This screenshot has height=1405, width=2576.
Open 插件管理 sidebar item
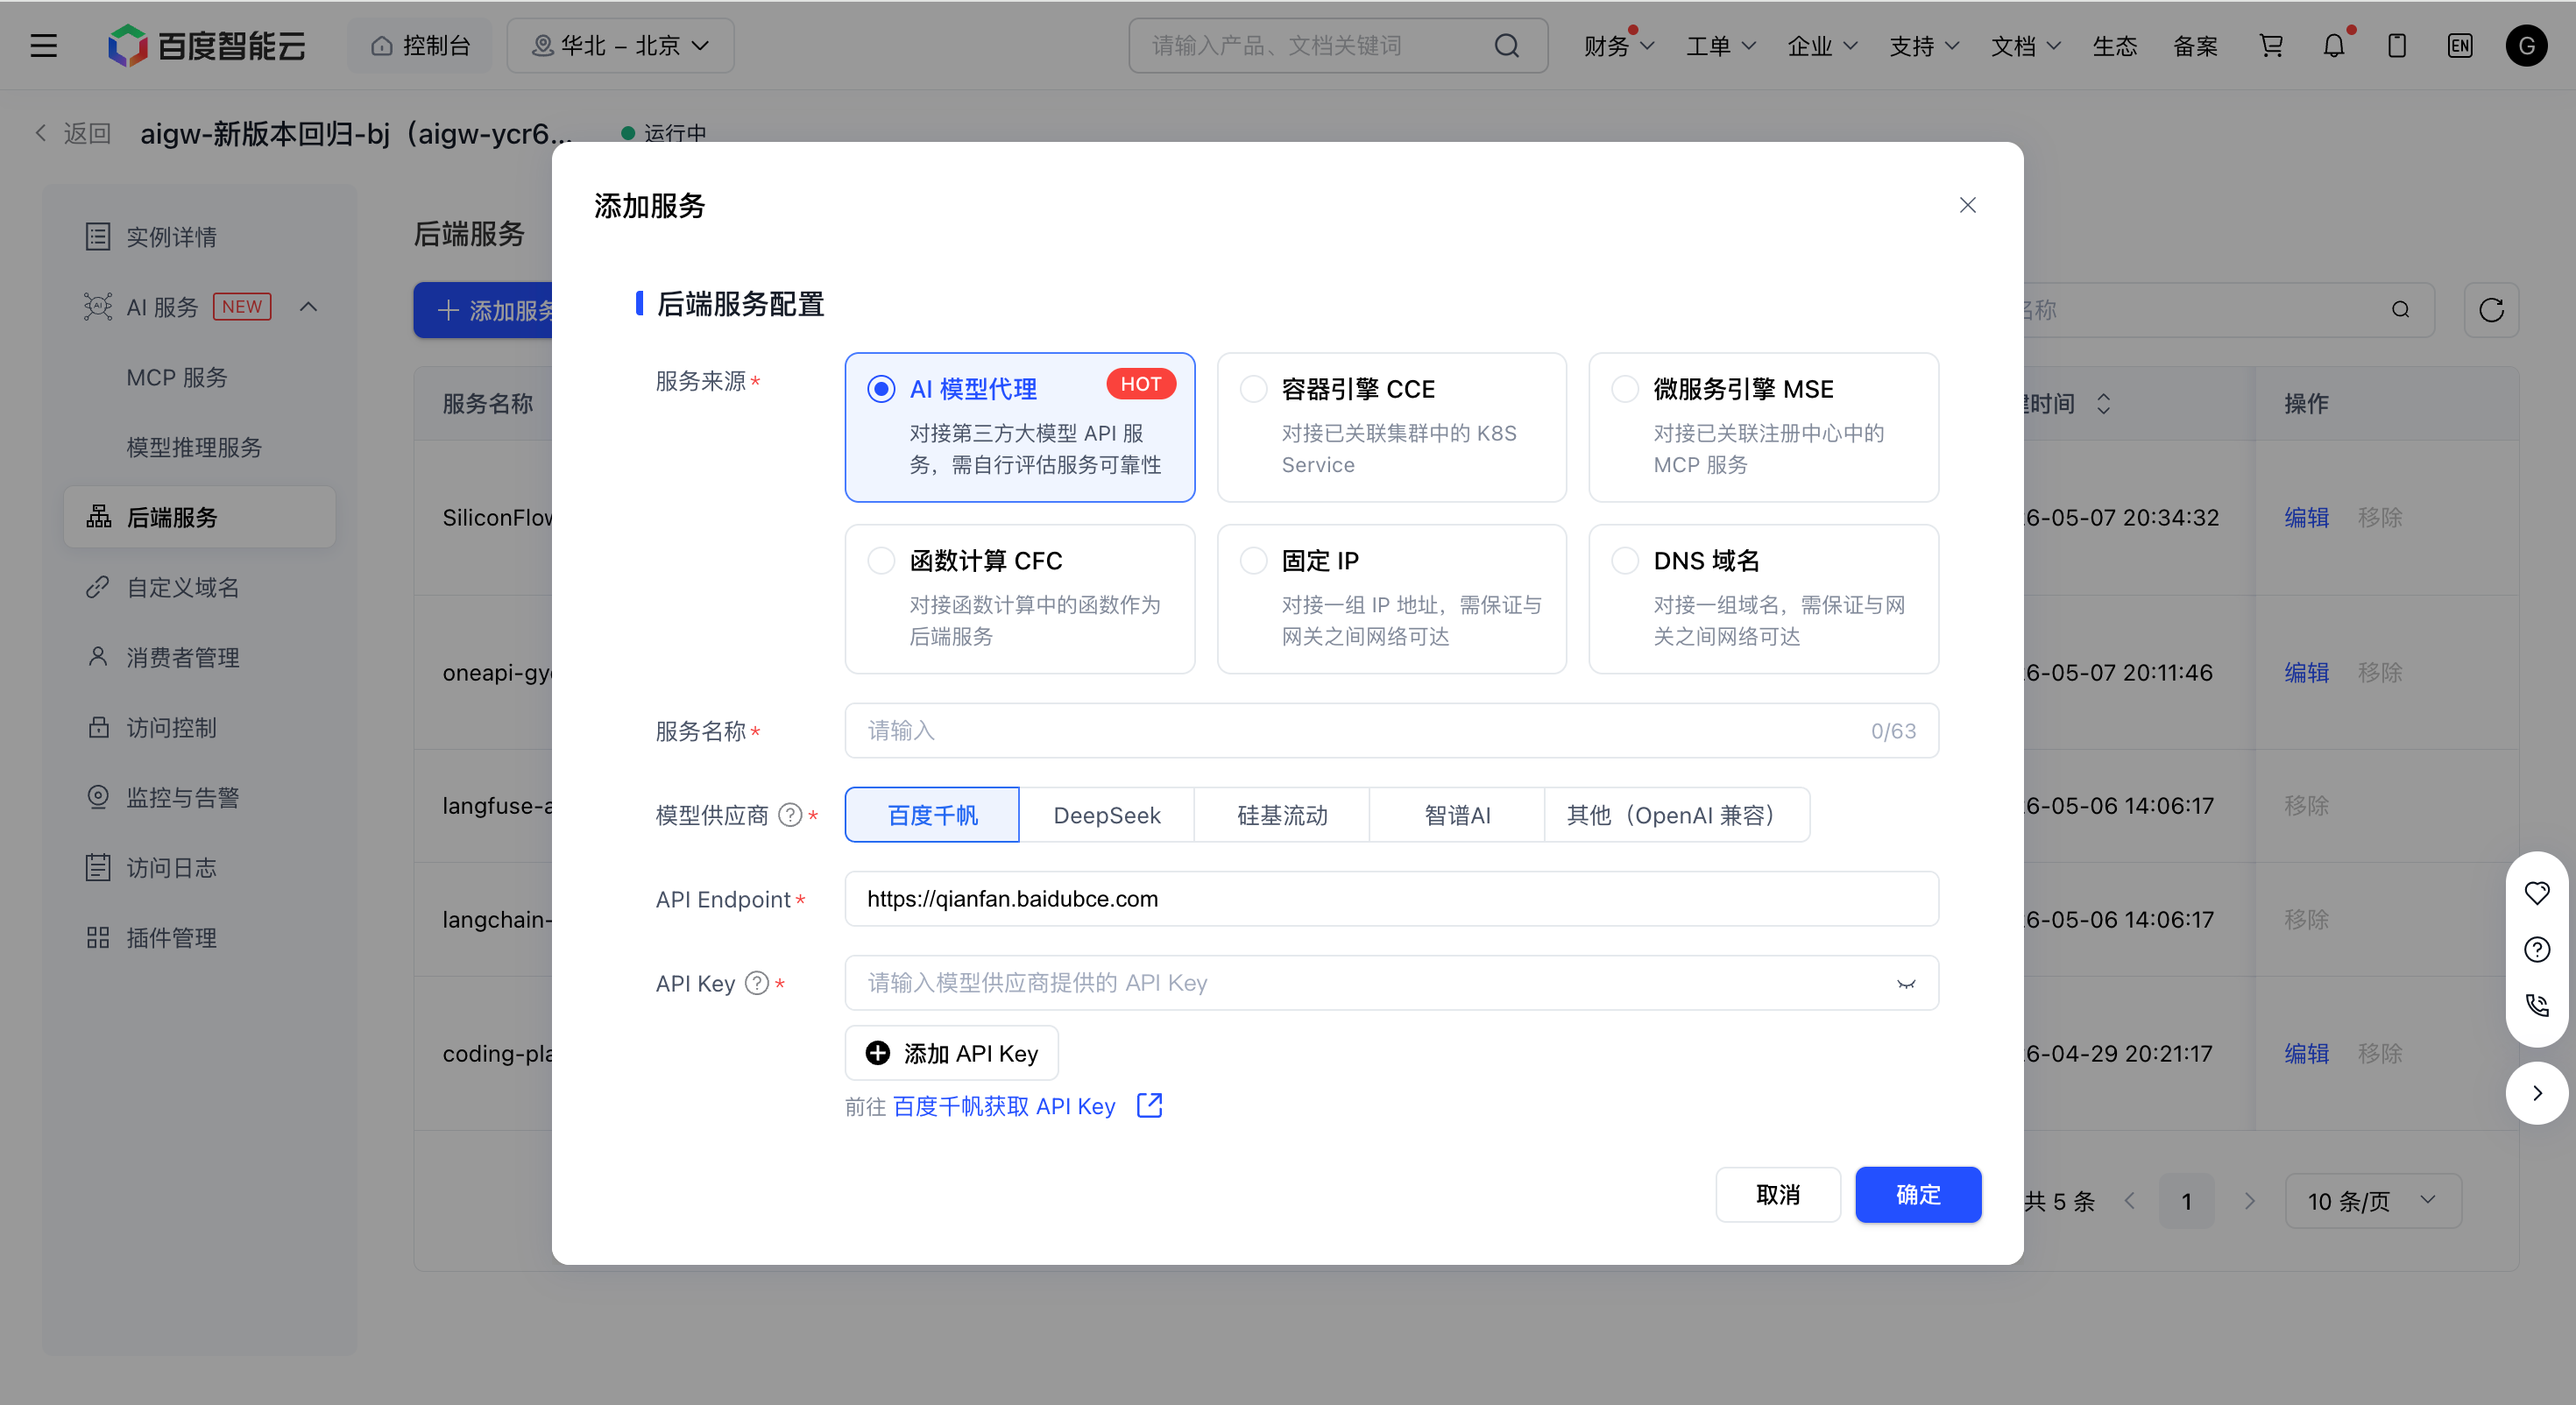click(199, 937)
